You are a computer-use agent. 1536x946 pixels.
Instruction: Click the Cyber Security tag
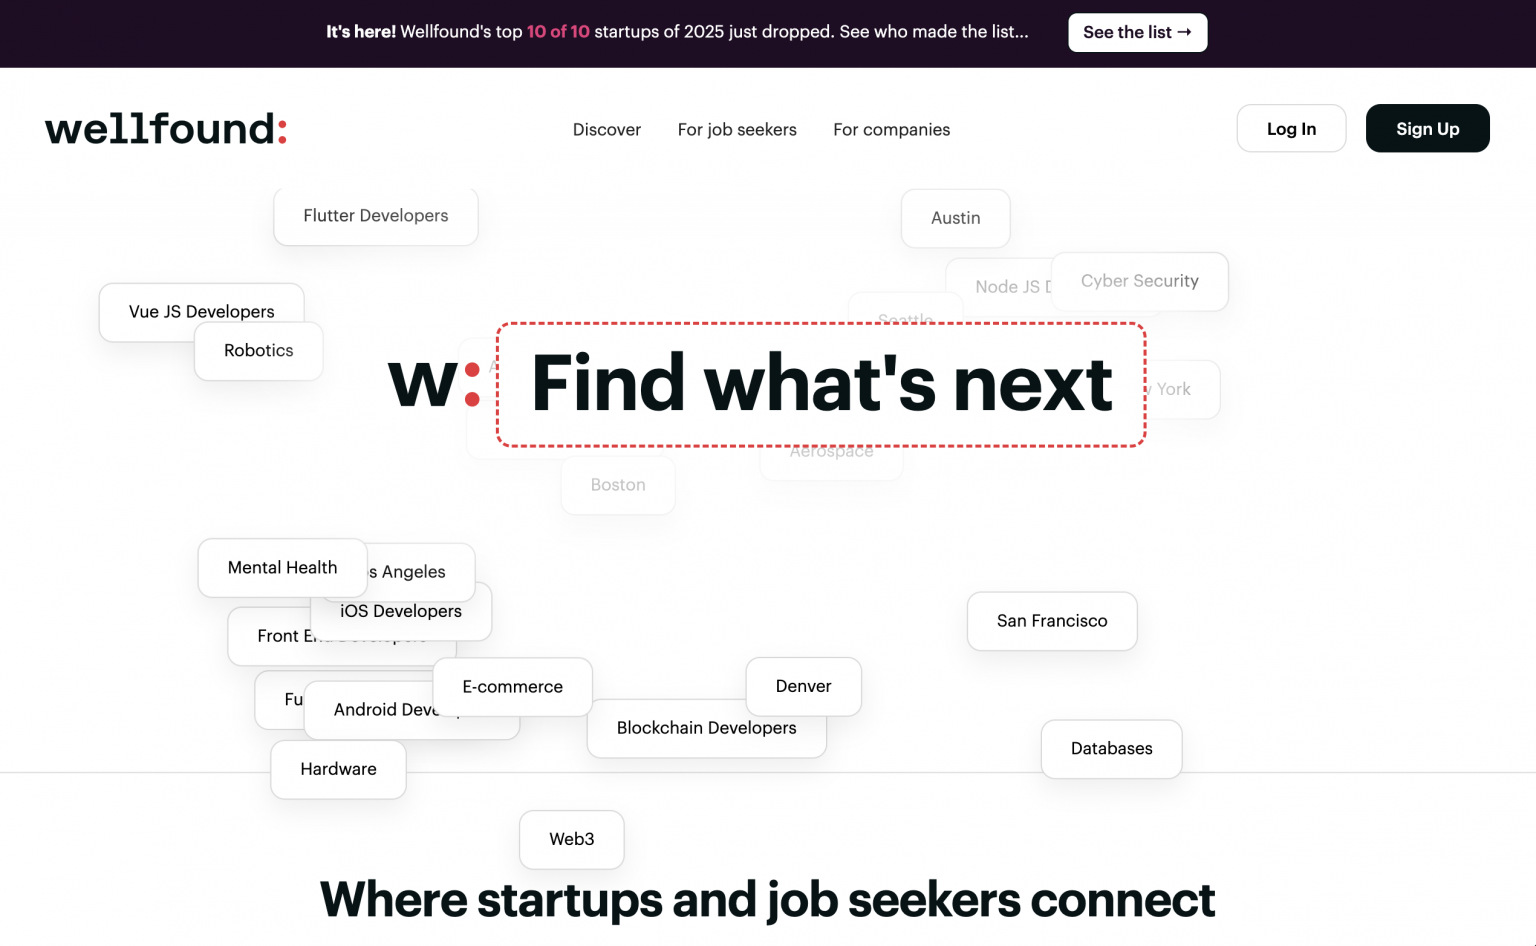[x=1139, y=281]
